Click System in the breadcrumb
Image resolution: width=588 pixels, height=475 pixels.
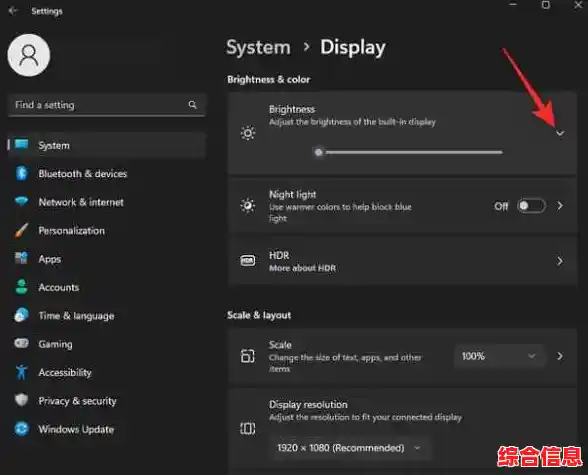pyautogui.click(x=258, y=48)
